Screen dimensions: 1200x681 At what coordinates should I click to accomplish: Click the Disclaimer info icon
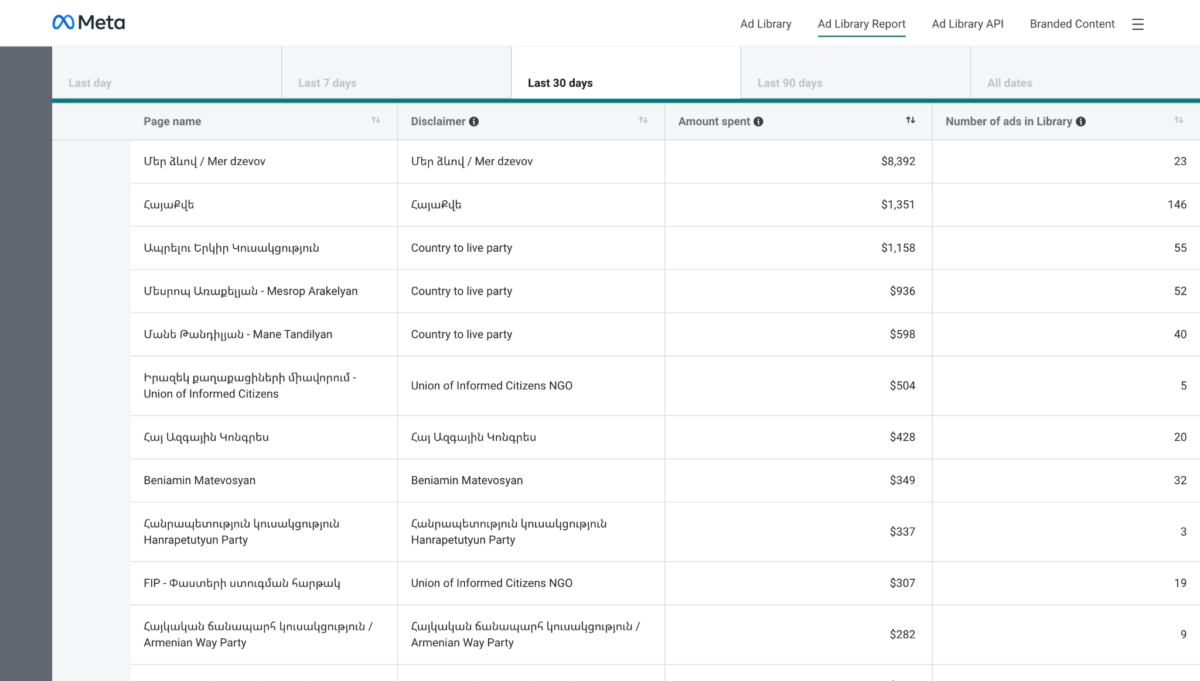[x=474, y=122]
